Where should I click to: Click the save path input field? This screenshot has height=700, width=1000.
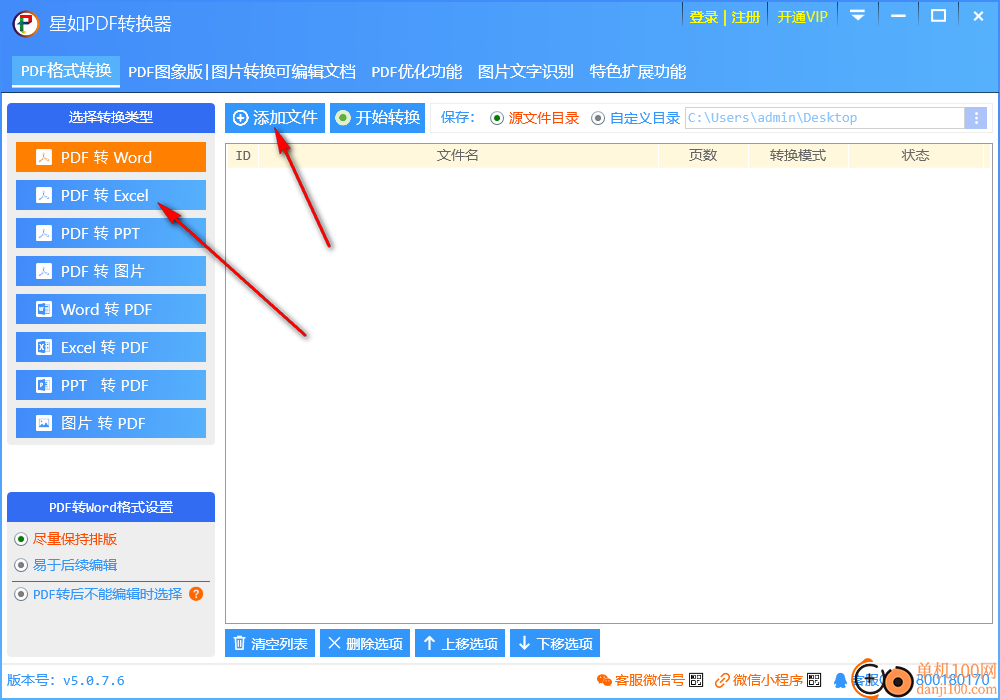825,118
